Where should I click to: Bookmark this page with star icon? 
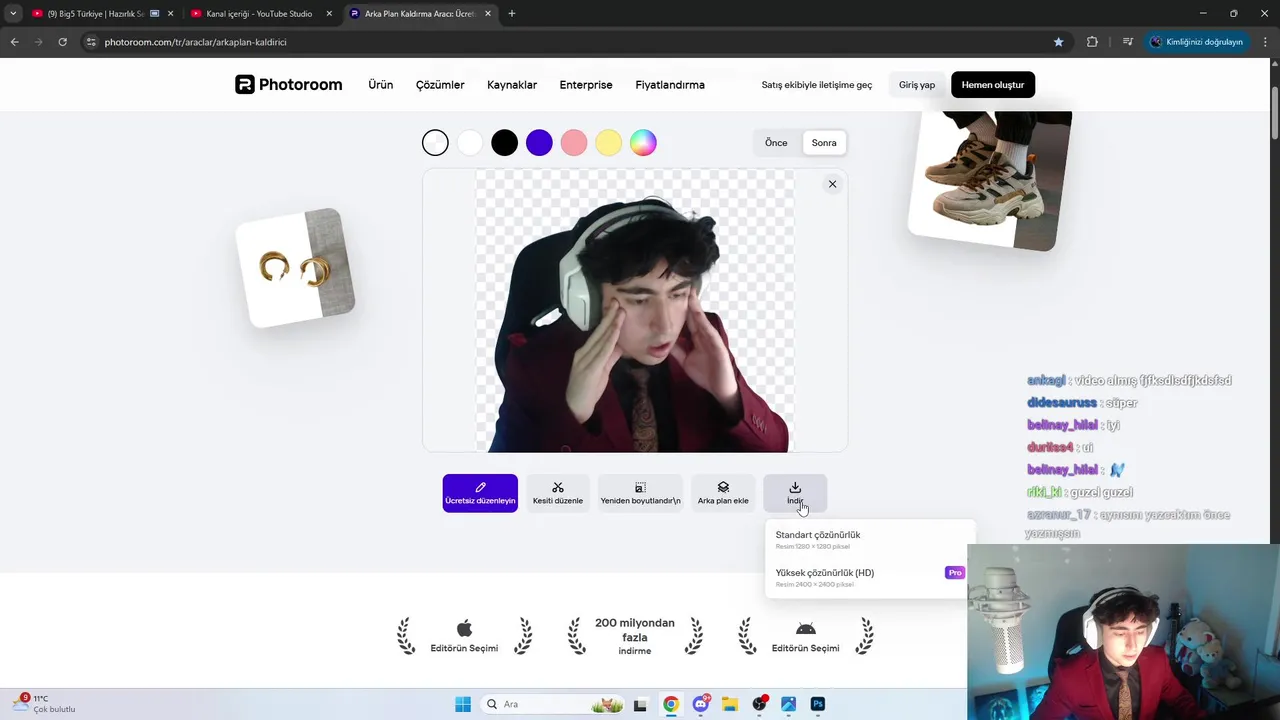tap(1059, 42)
